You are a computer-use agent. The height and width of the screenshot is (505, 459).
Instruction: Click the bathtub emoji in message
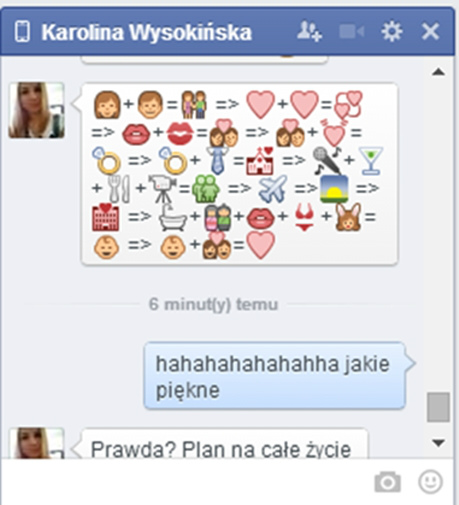172,217
